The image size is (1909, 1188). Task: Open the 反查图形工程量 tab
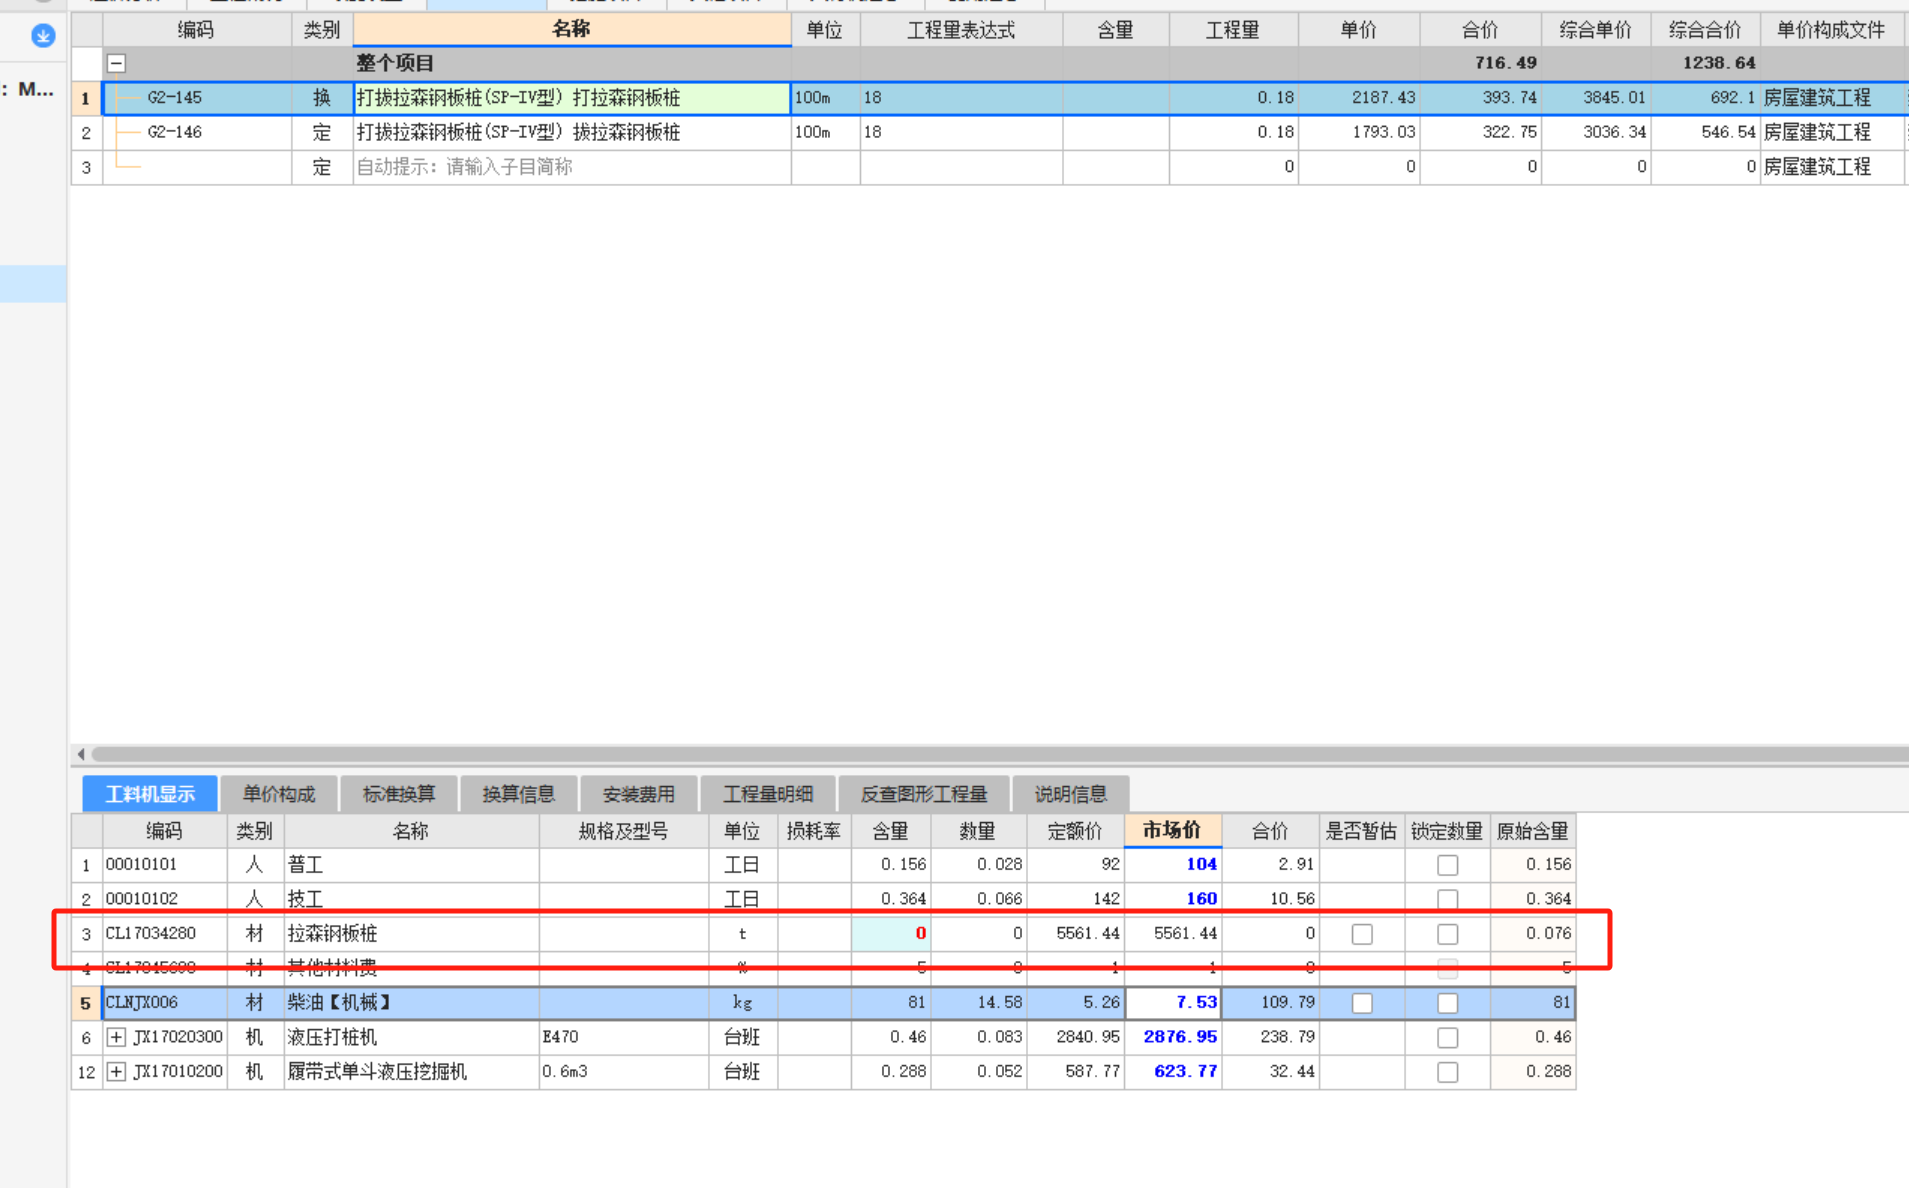pyautogui.click(x=924, y=794)
